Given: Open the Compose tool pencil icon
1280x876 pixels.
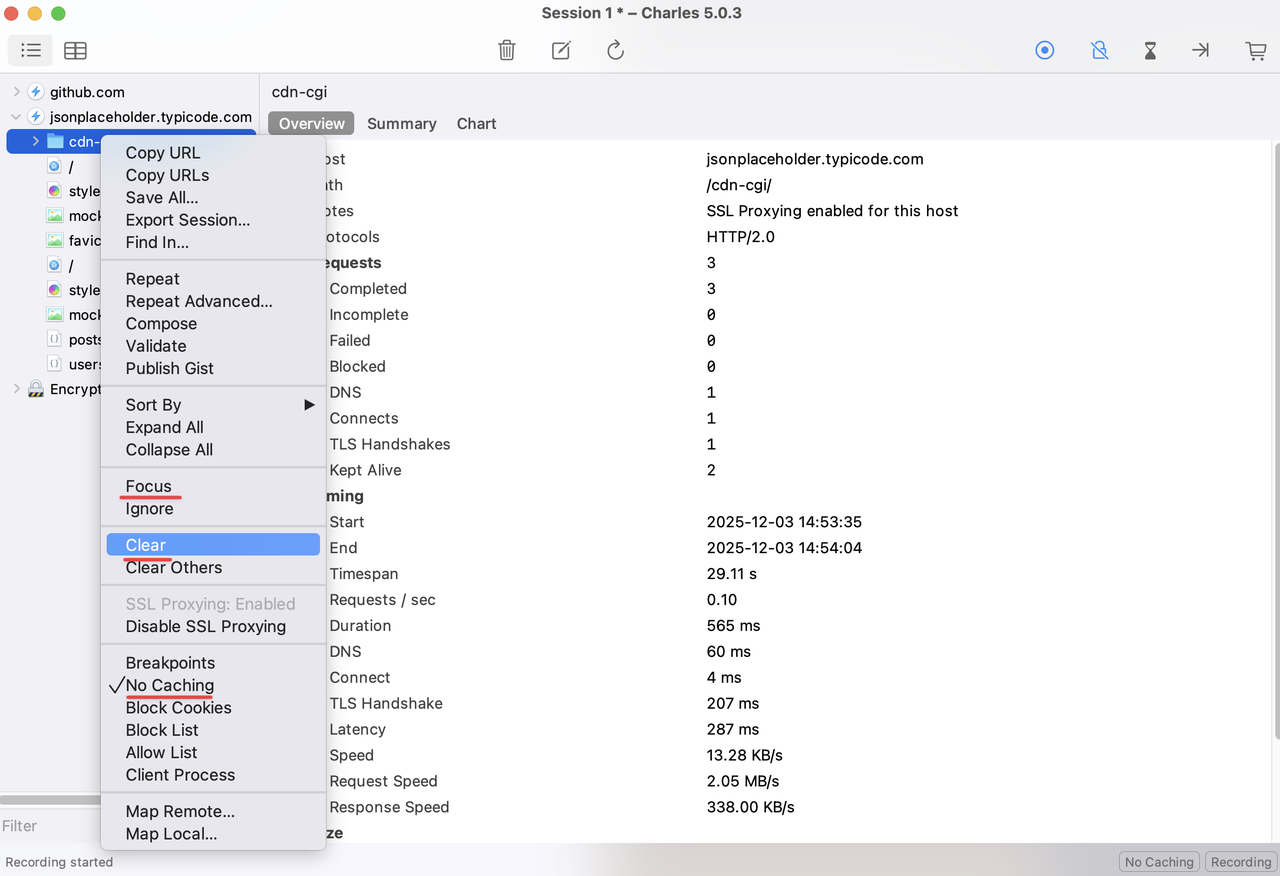Looking at the screenshot, I should pyautogui.click(x=560, y=50).
